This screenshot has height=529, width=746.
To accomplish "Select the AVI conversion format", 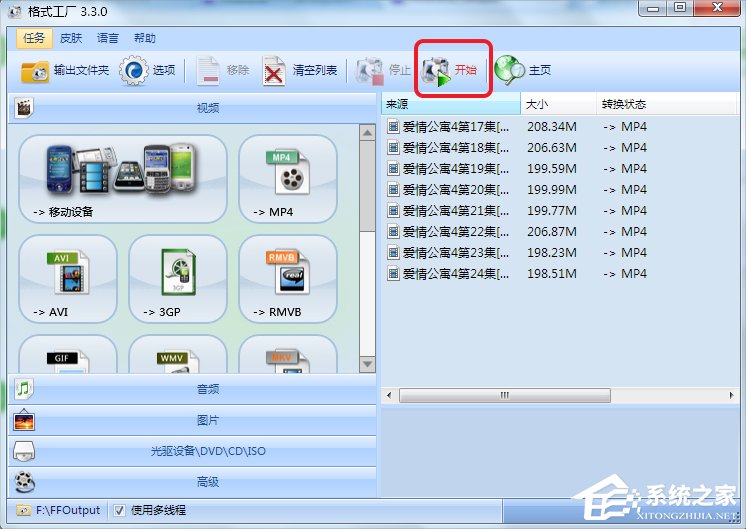I will coord(67,279).
